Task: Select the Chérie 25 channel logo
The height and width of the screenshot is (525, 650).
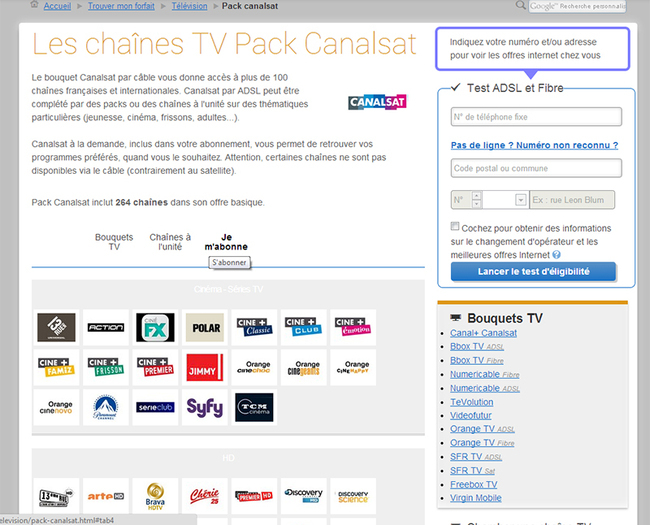Action: tap(205, 496)
